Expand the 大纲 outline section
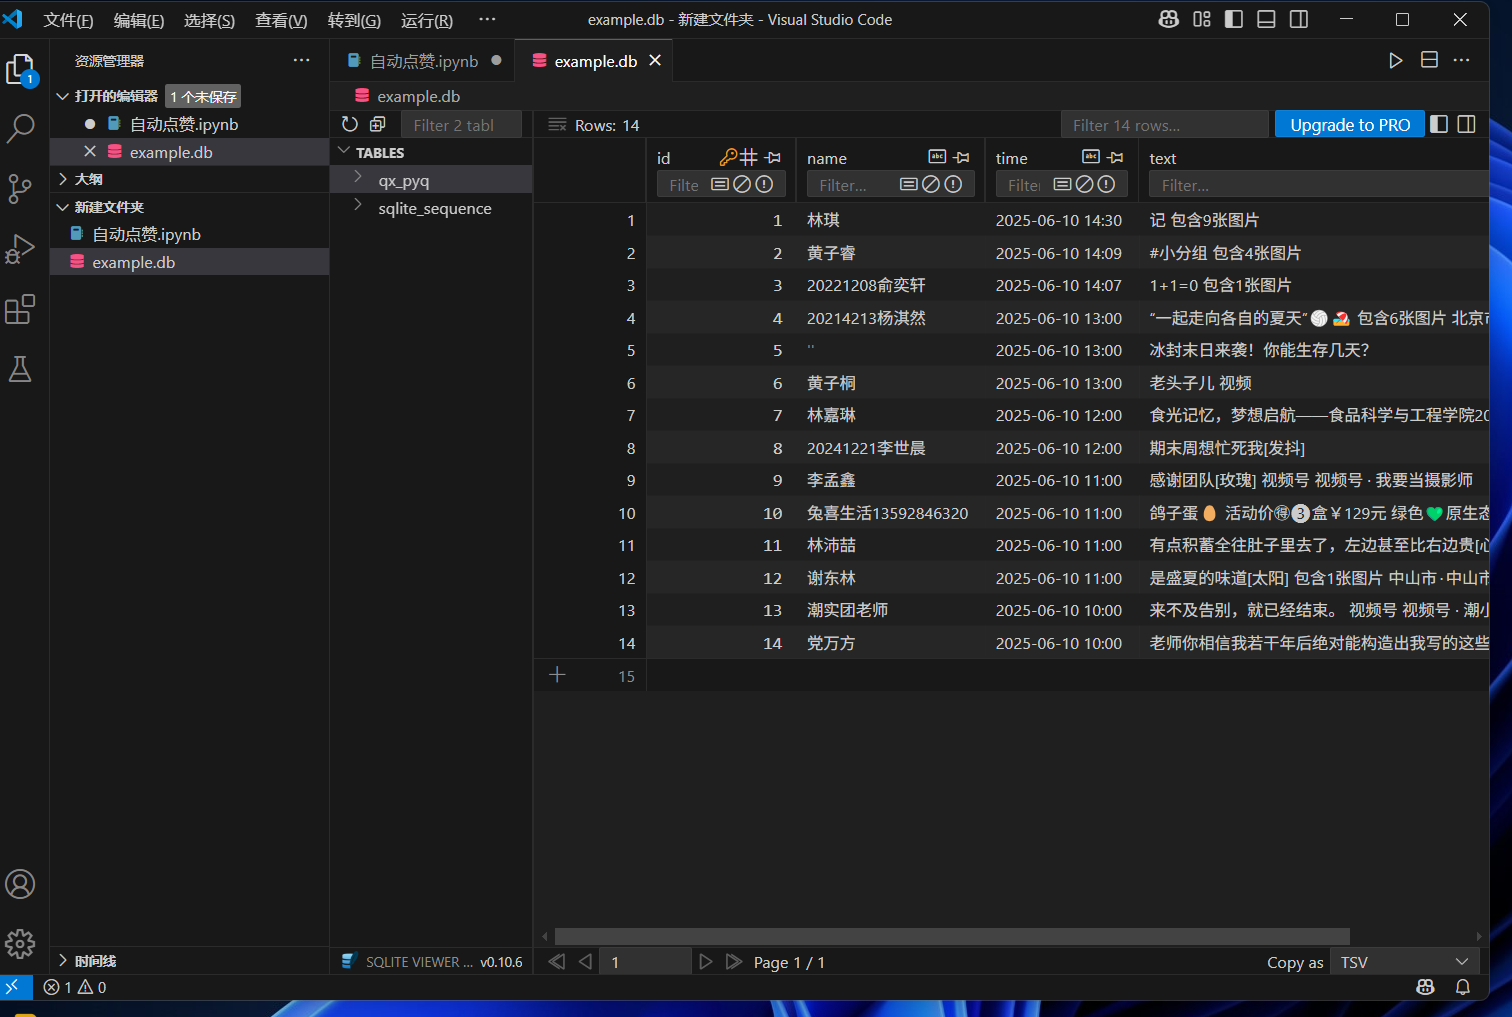The width and height of the screenshot is (1512, 1017). (63, 179)
